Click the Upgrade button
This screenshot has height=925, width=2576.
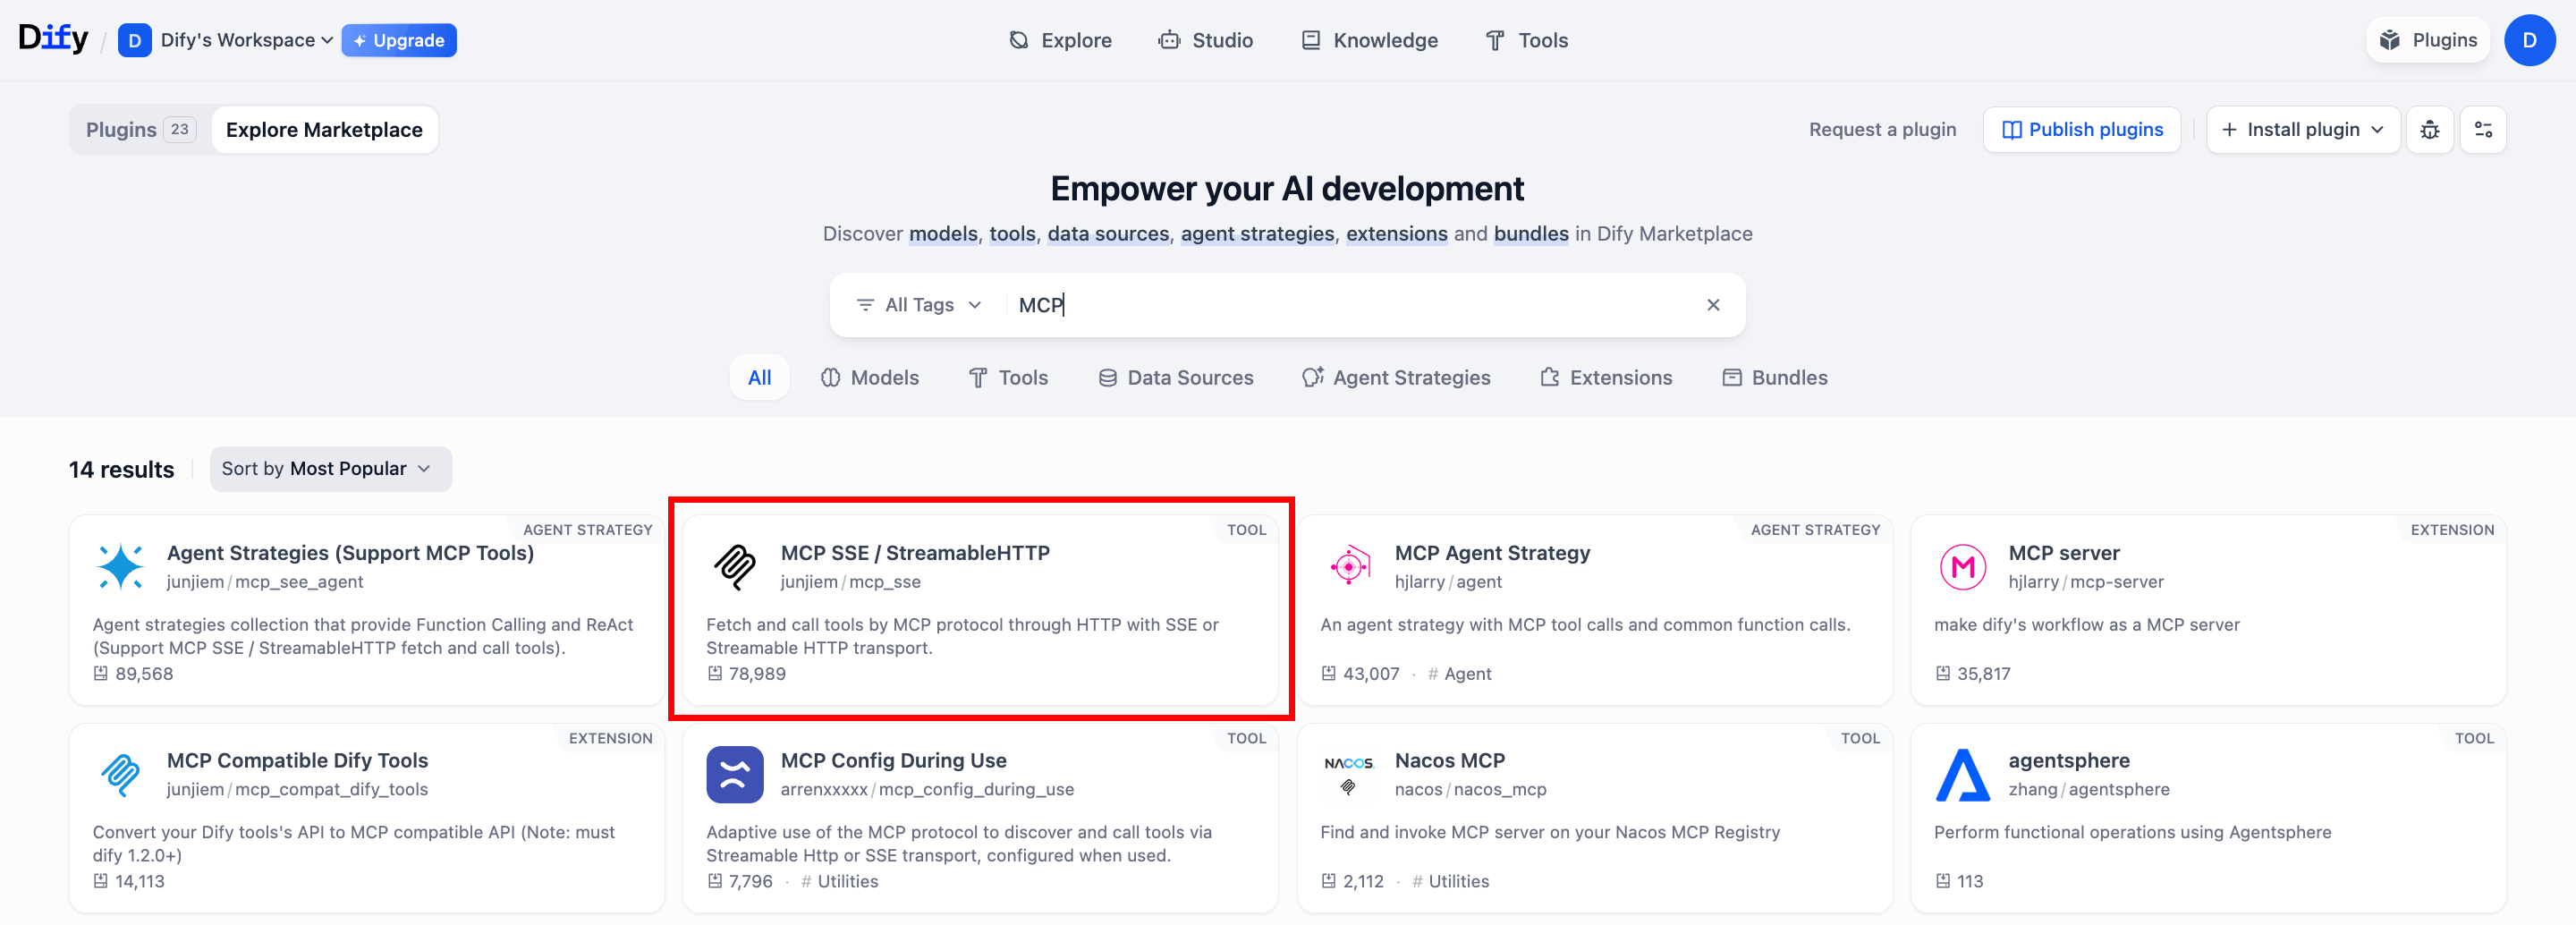coord(399,40)
